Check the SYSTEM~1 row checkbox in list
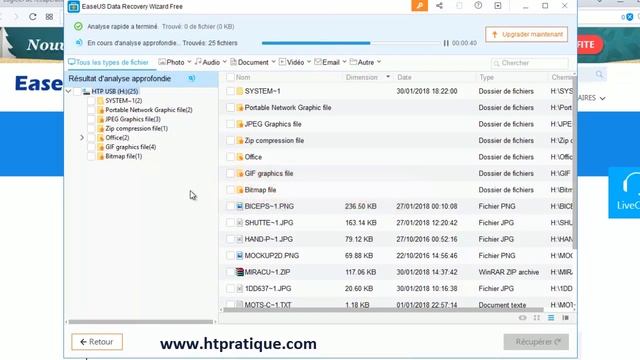 click(230, 91)
